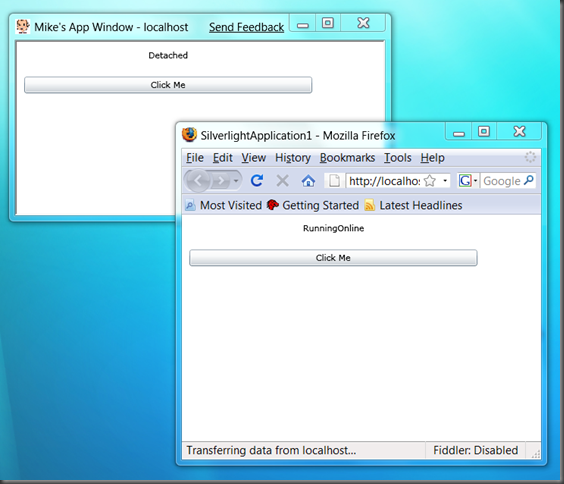Open the address bar history dropdown

pyautogui.click(x=445, y=181)
